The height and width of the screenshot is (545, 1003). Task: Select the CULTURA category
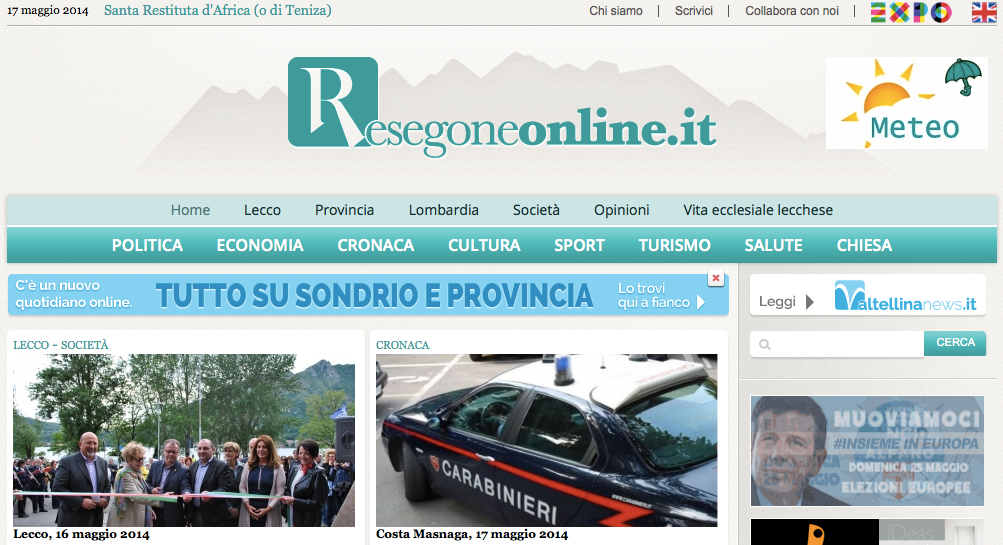(x=484, y=245)
